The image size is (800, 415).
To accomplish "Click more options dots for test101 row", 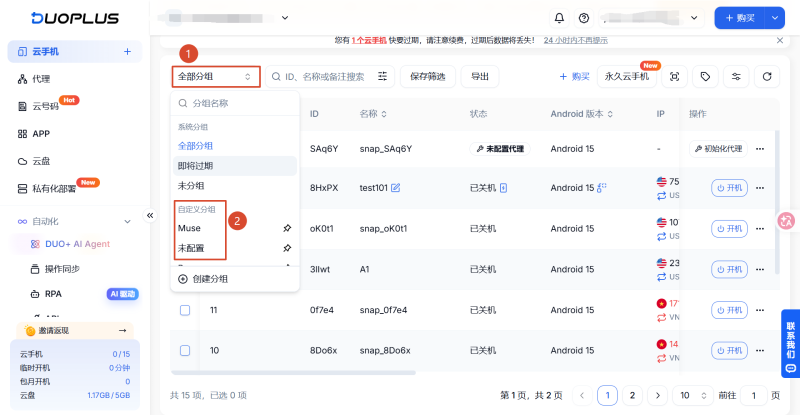I will 760,188.
